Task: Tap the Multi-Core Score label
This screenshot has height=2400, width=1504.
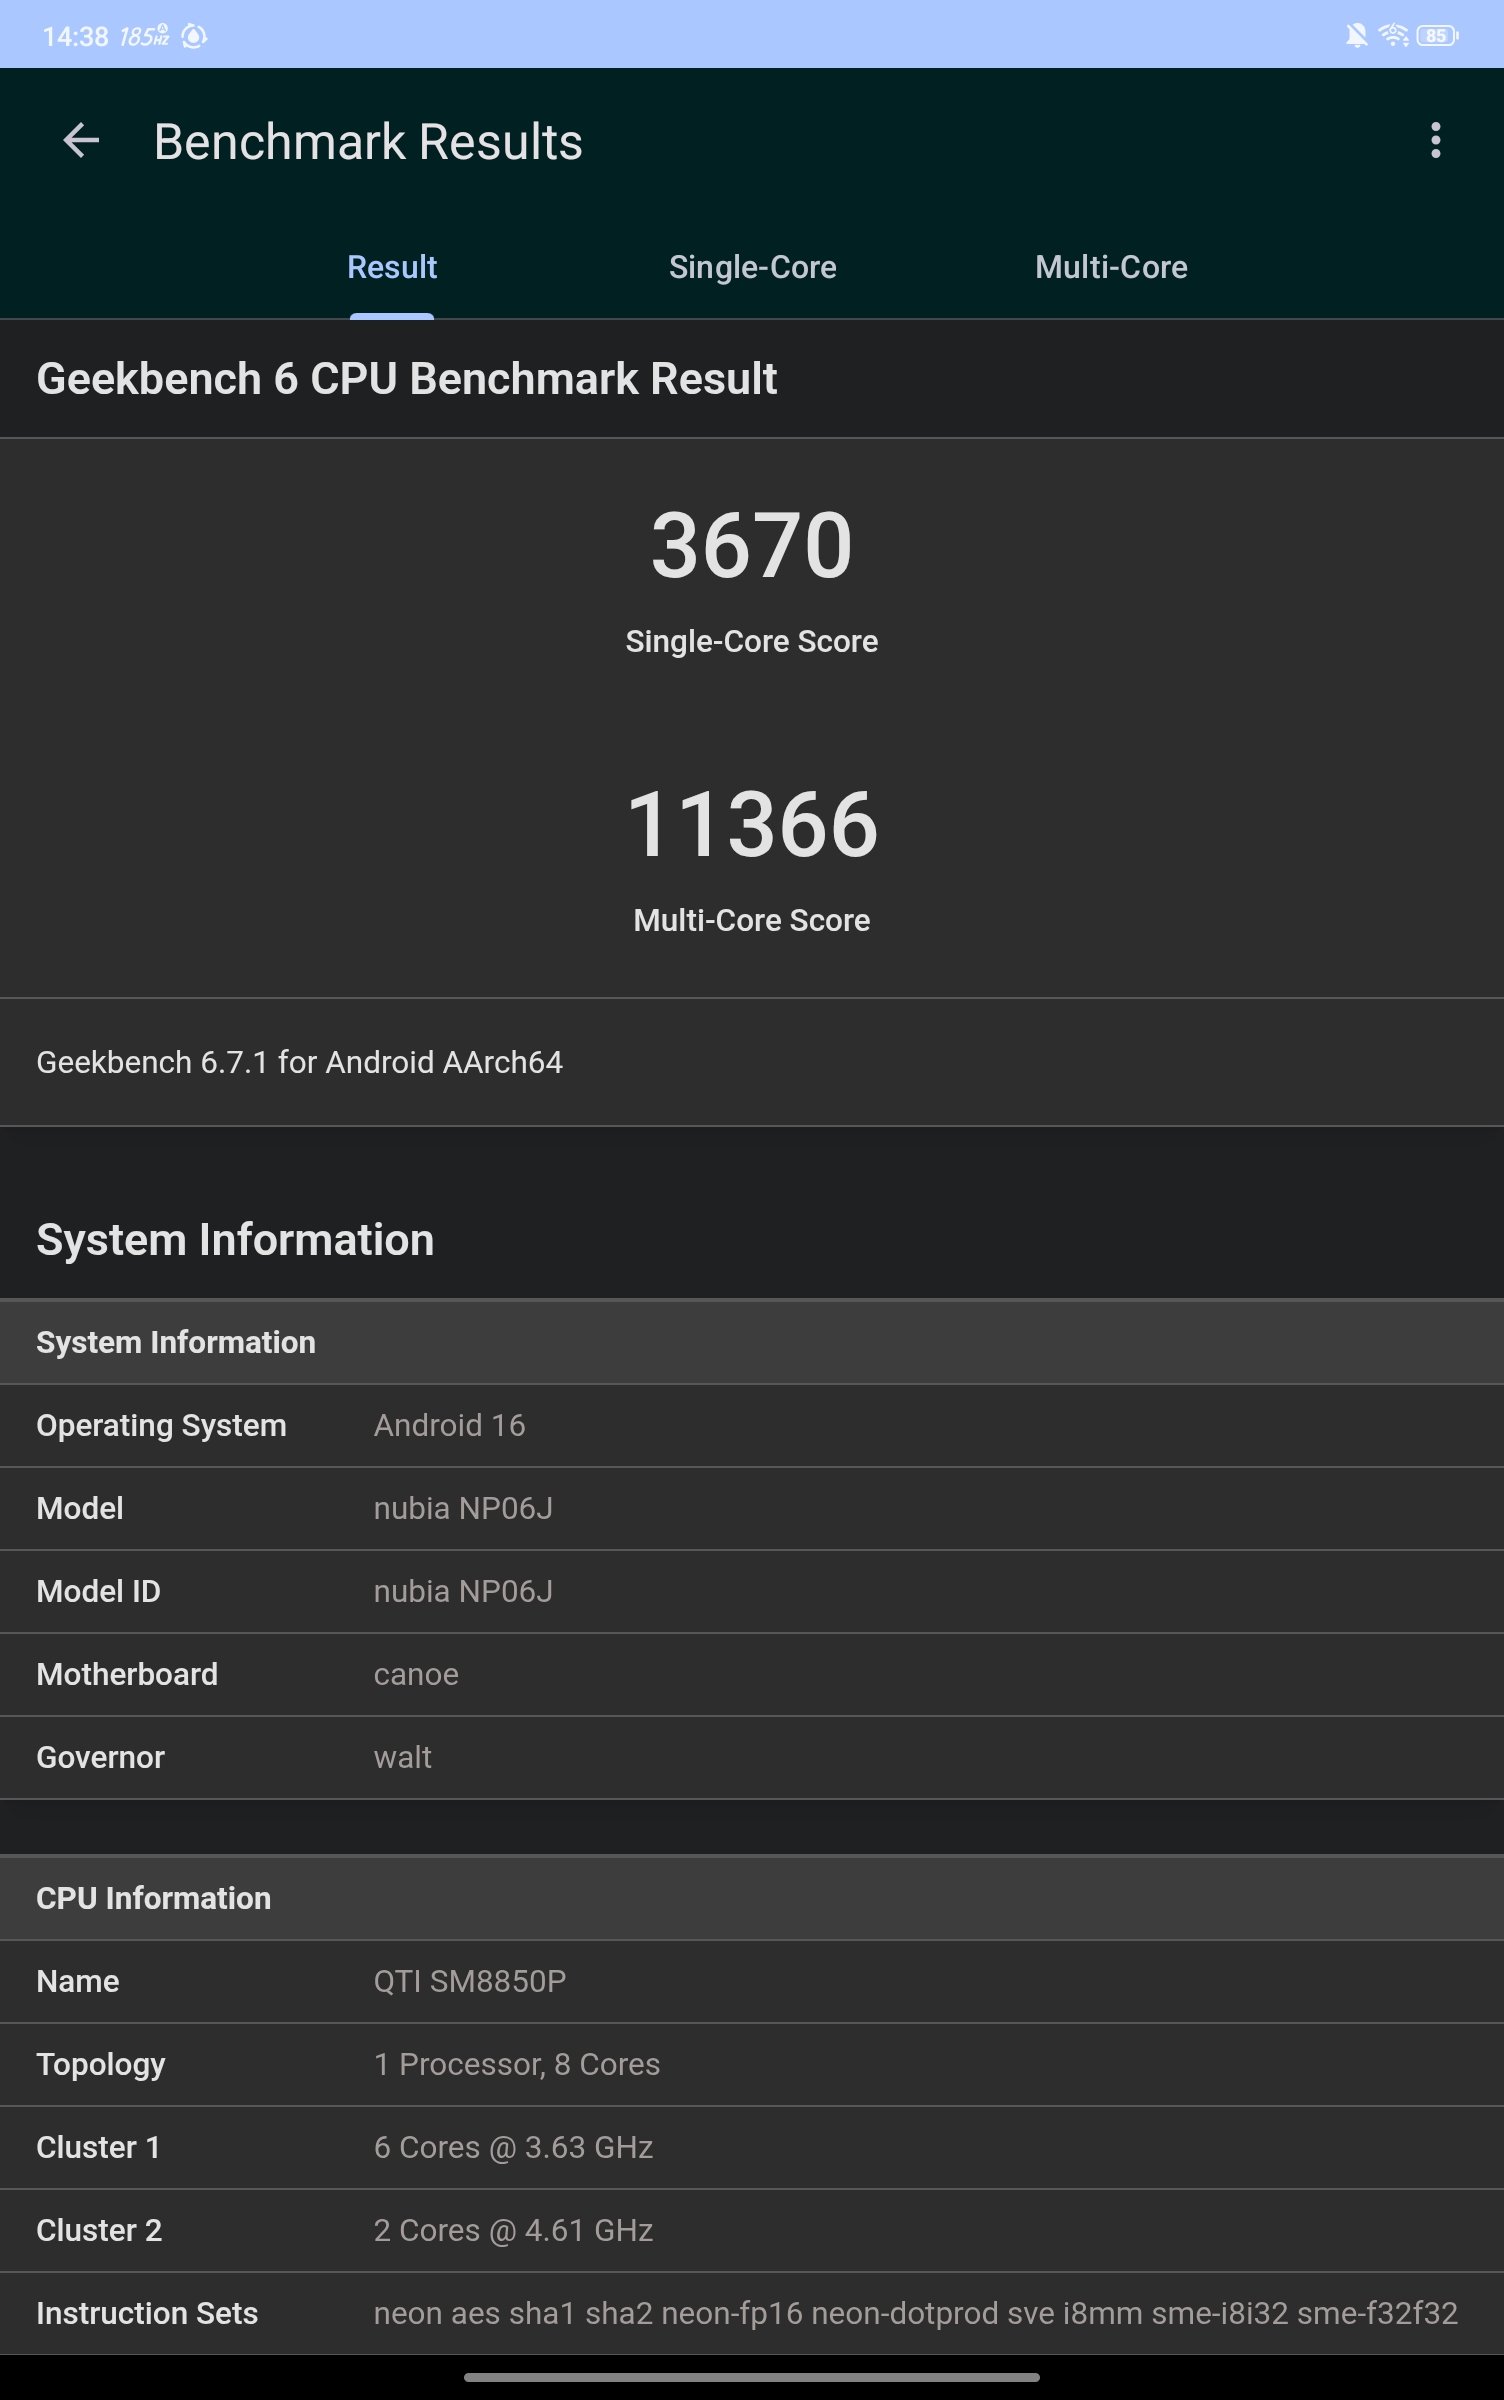Action: pos(752,920)
